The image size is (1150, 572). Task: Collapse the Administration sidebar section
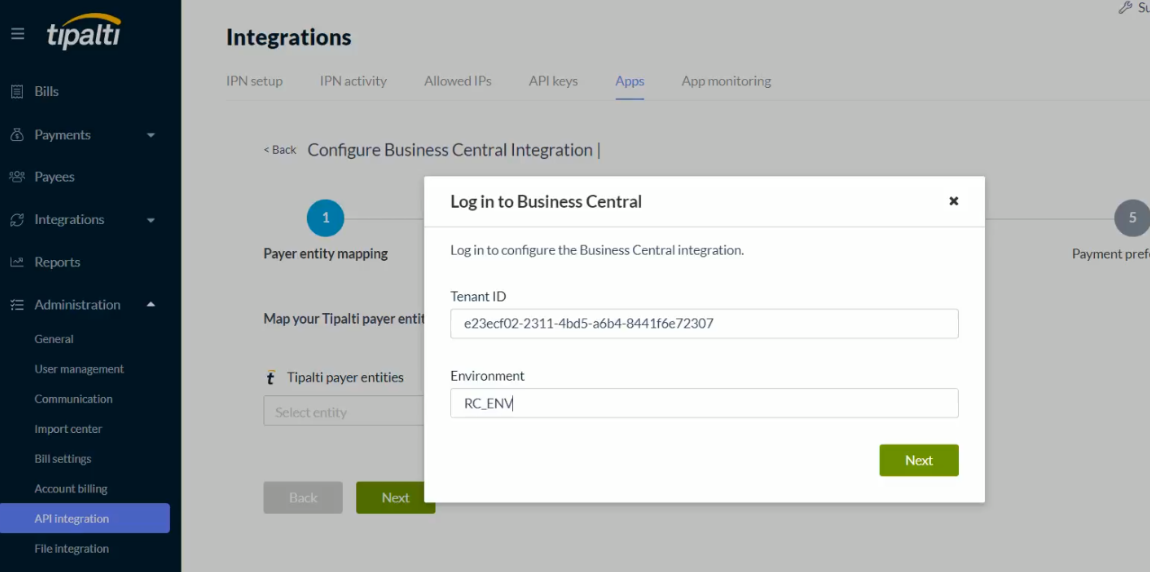[x=151, y=305]
